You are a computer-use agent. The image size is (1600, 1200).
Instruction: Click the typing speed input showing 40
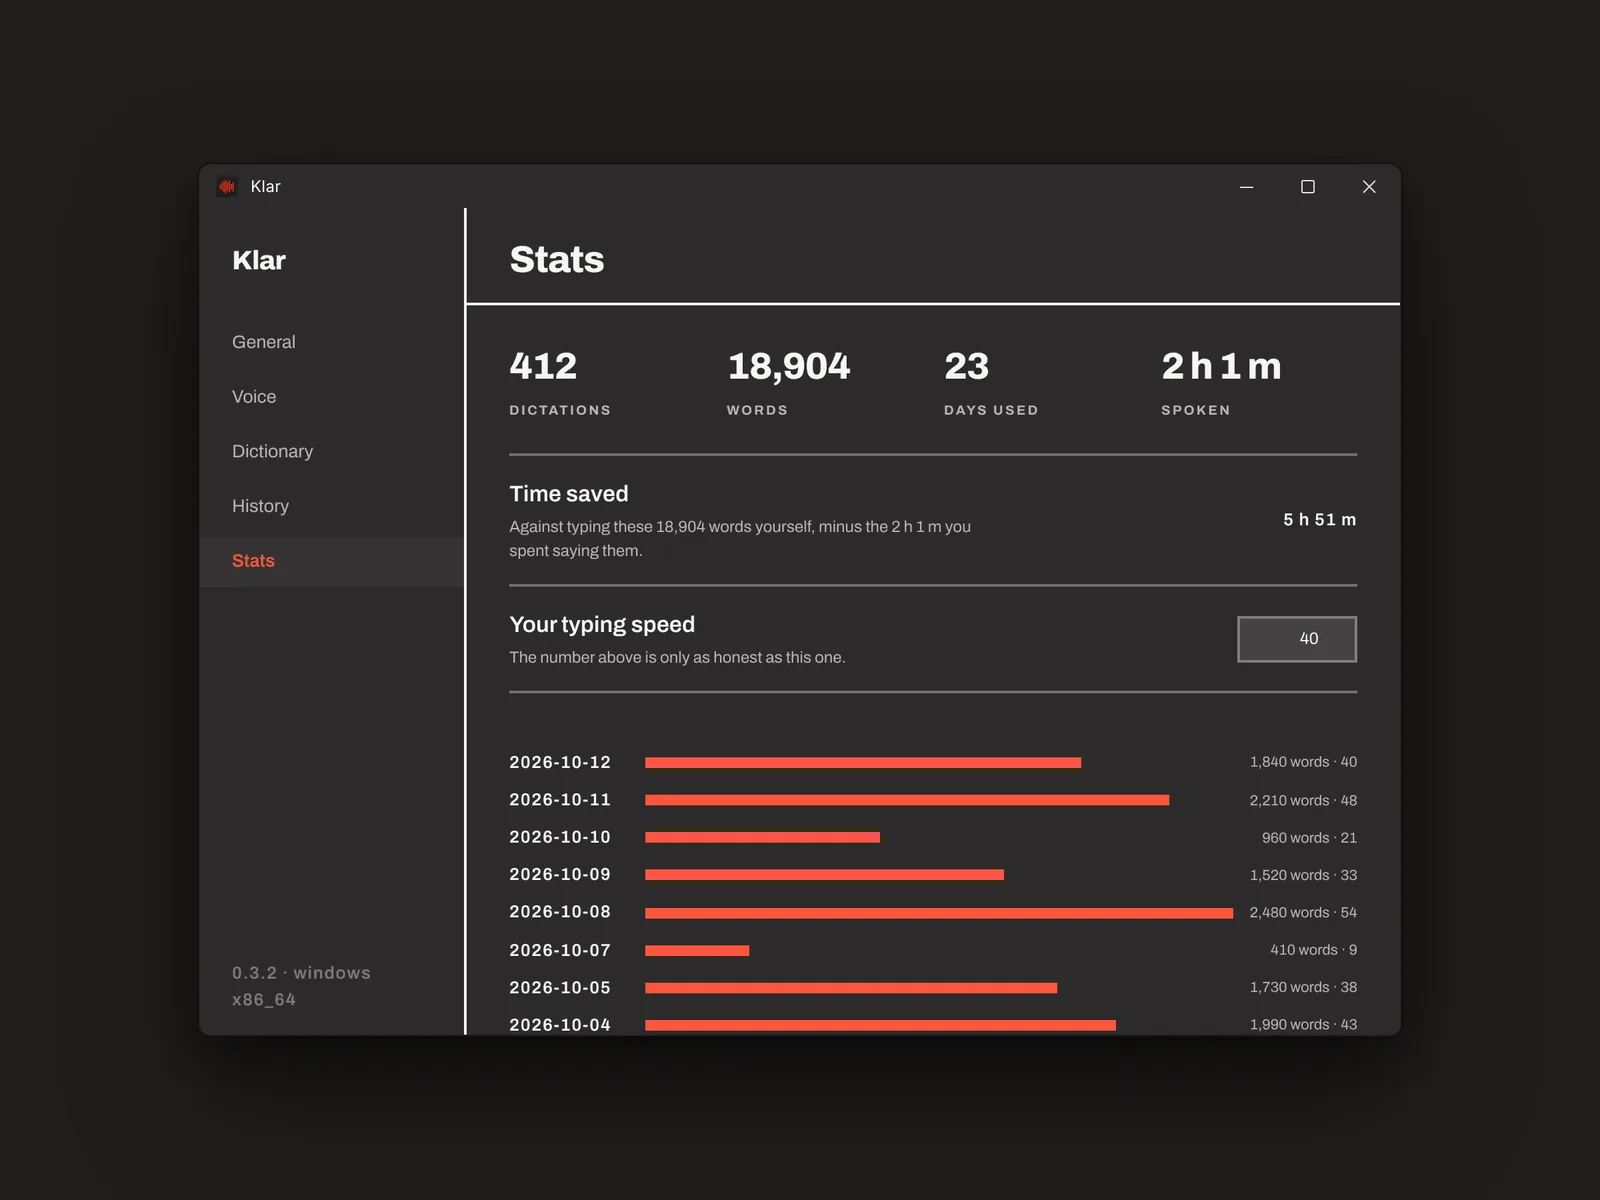click(1297, 639)
